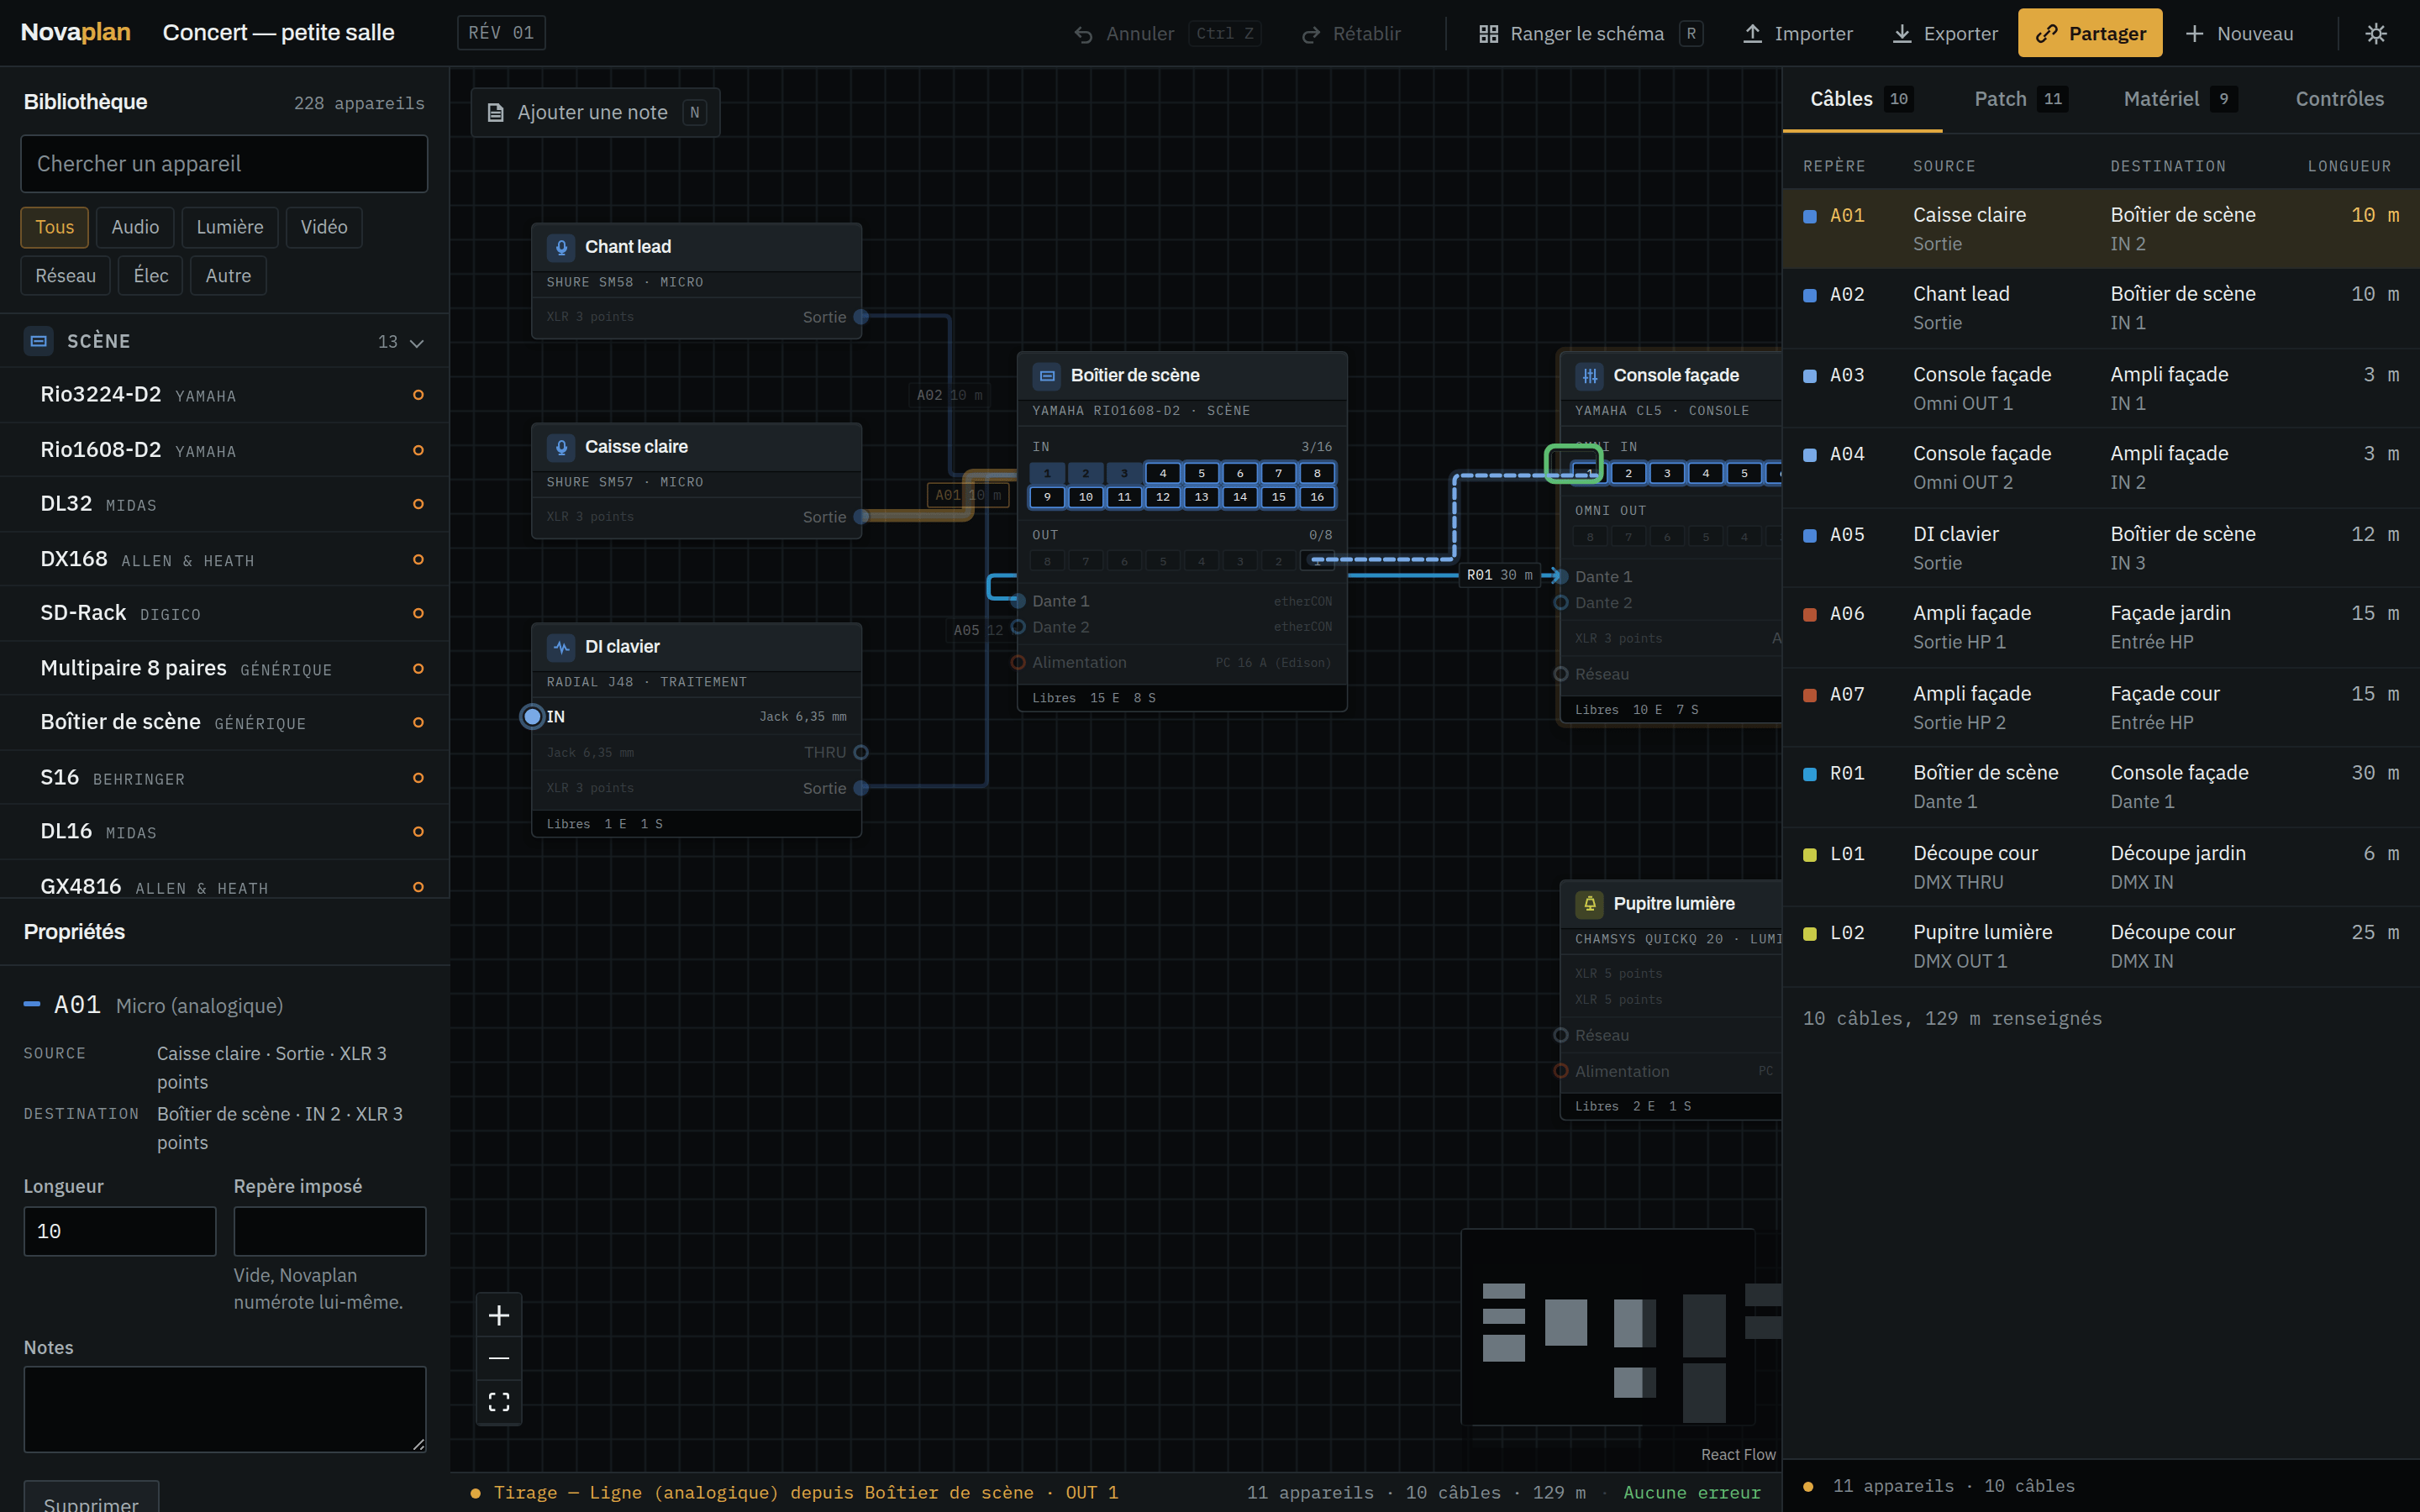Viewport: 2420px width, 1512px height.
Task: Click the add marker beside DL32 Midas
Action: (418, 504)
